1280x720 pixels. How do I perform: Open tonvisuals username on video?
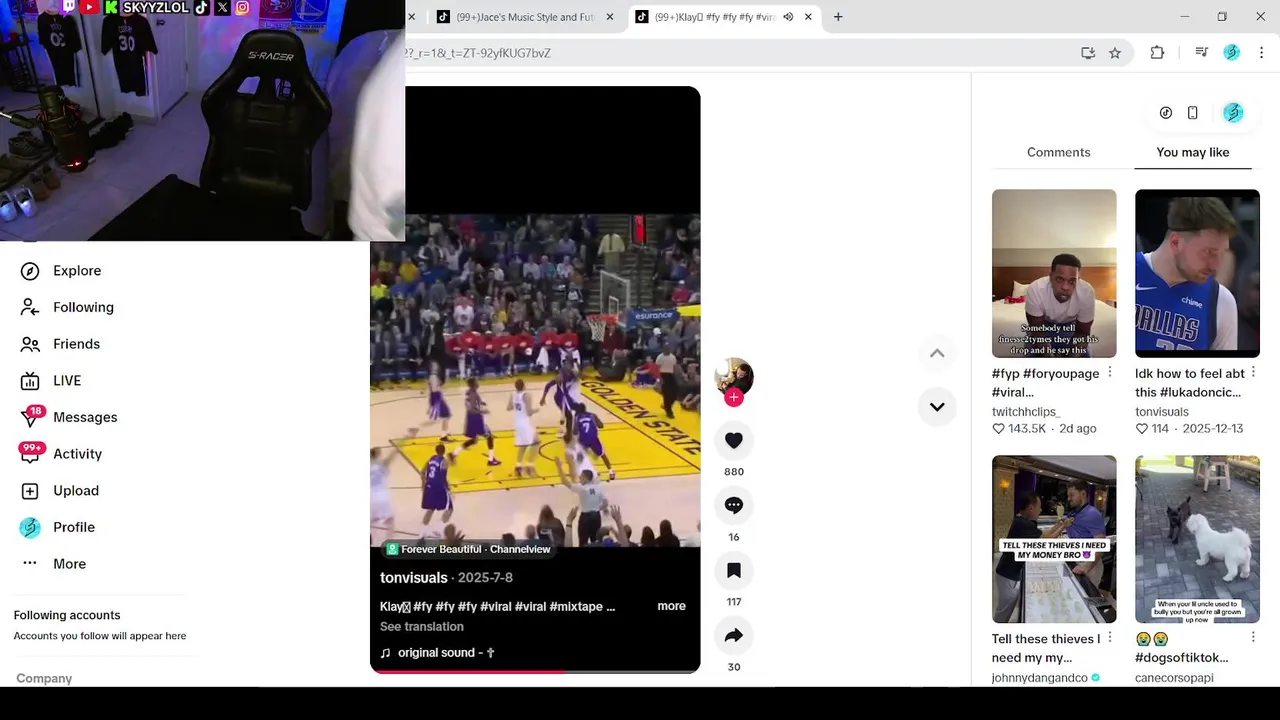[414, 578]
